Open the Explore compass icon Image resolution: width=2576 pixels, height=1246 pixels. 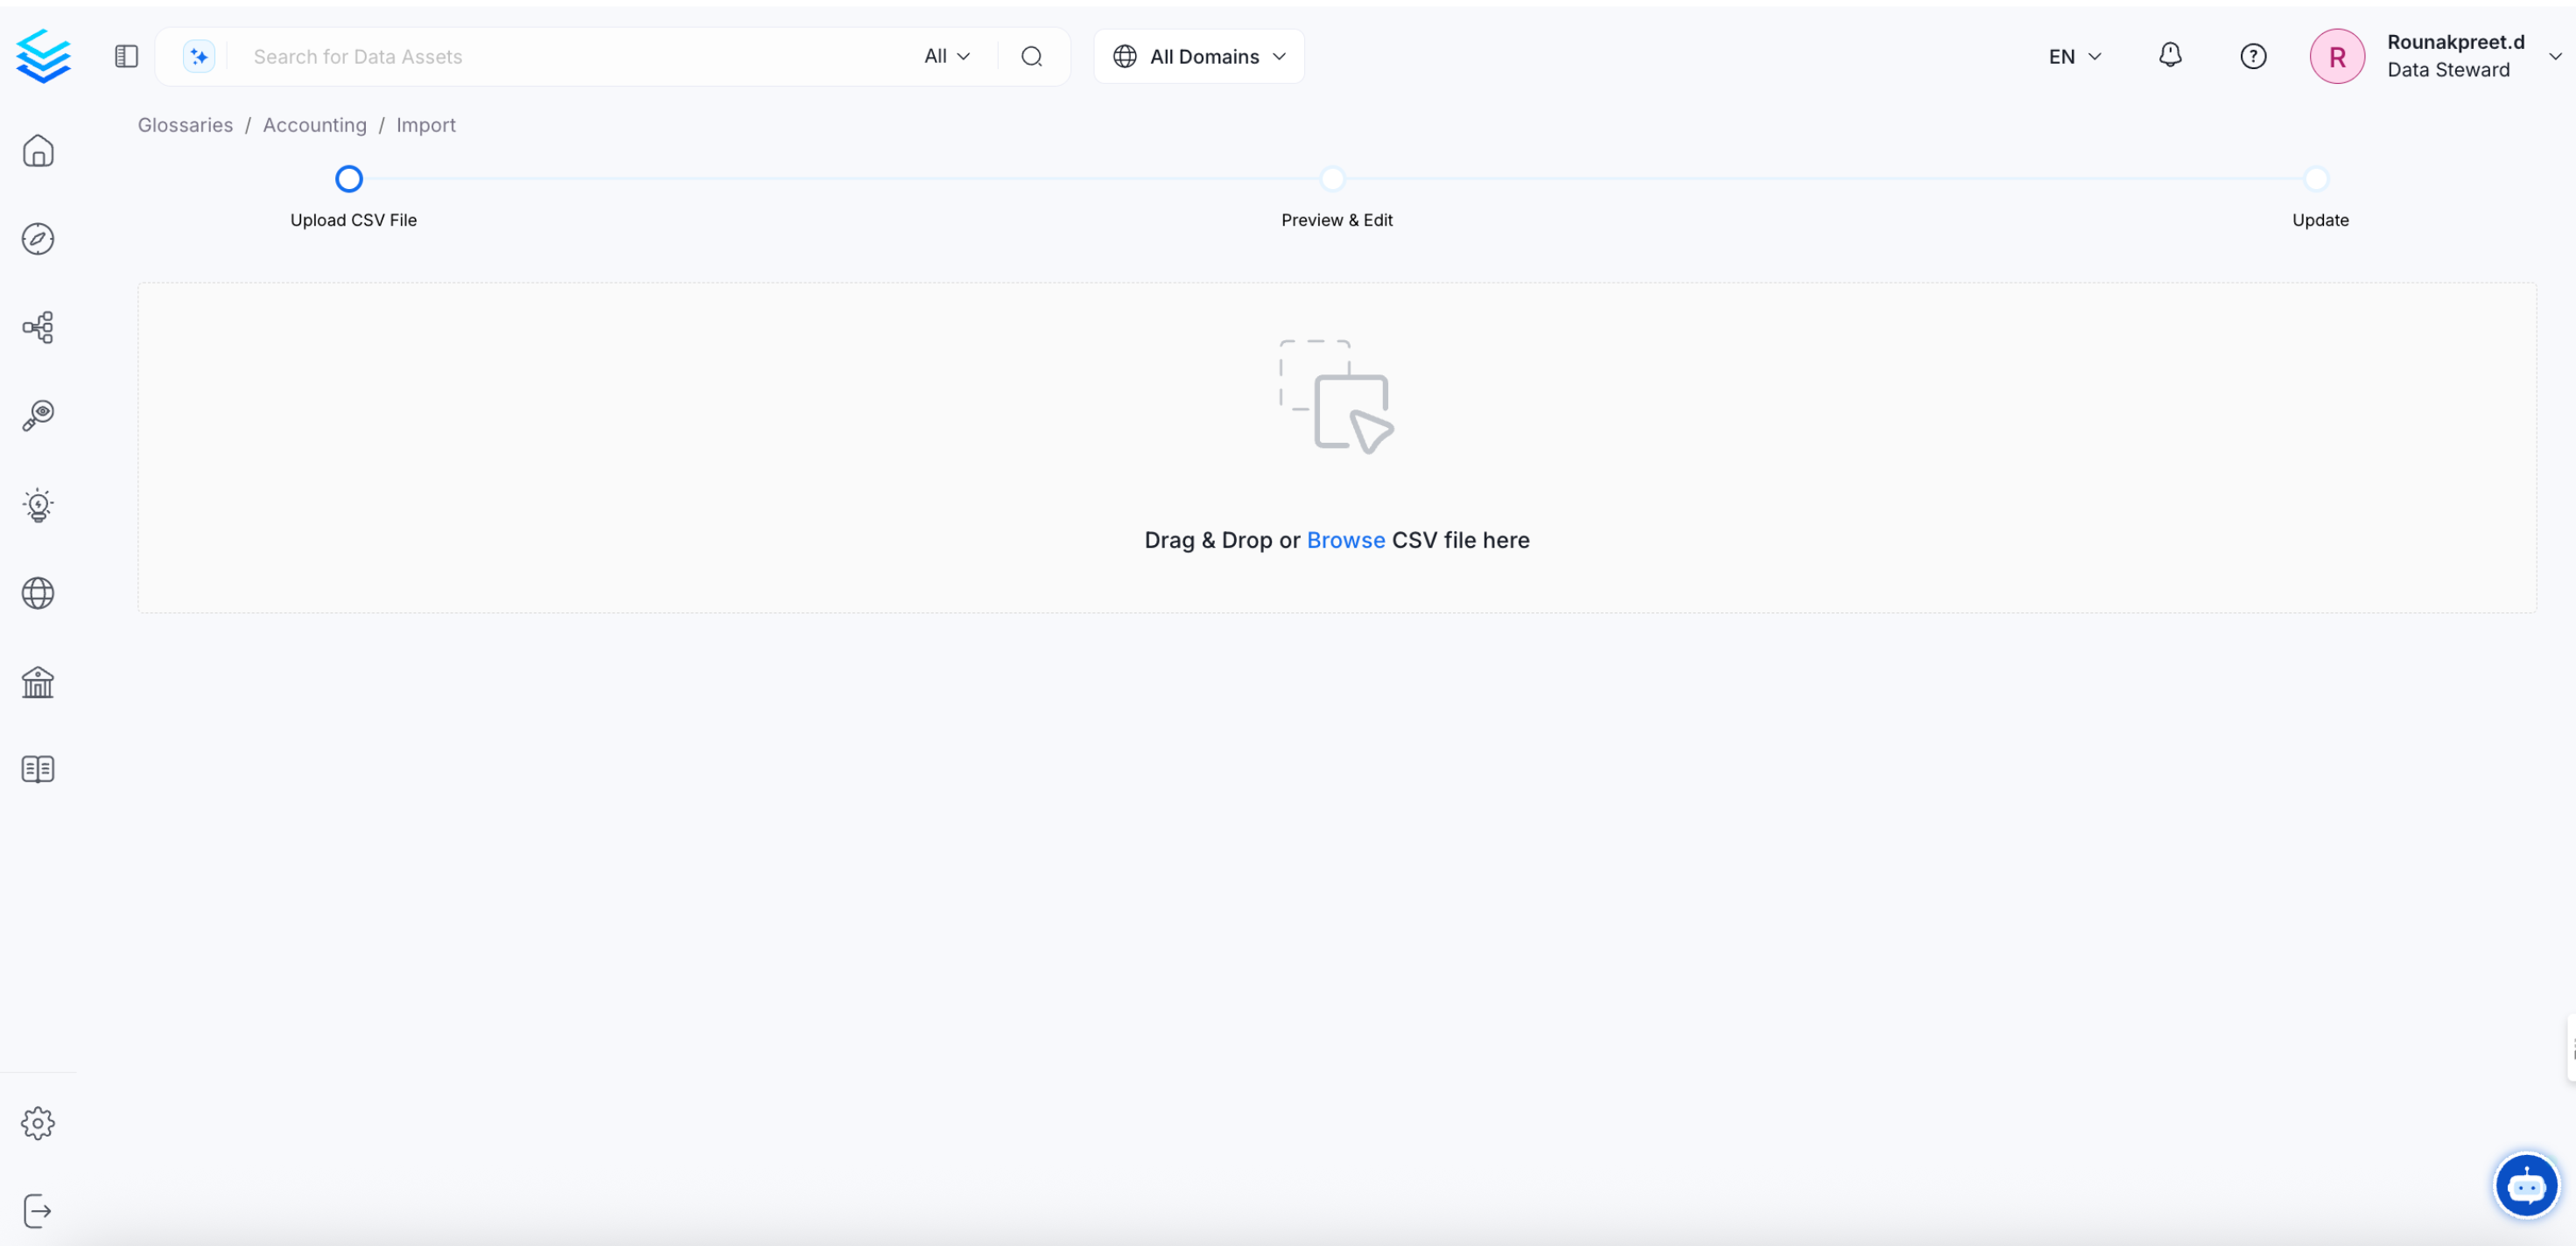(38, 239)
